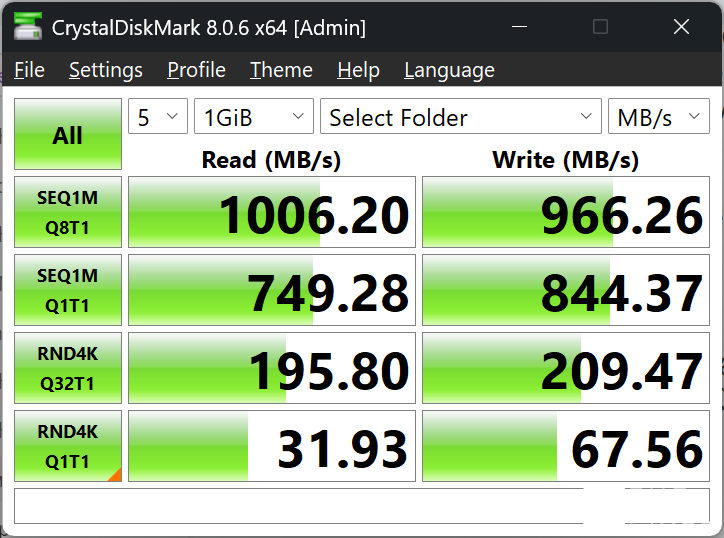Expand the 1GiB test size dropdown

pyautogui.click(x=254, y=116)
